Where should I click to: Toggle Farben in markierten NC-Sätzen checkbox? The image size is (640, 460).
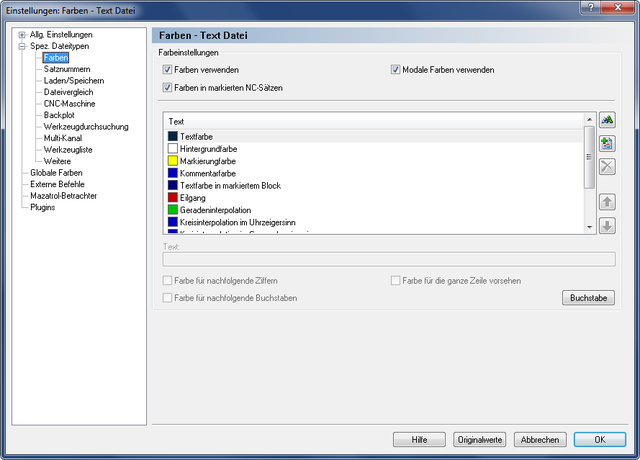point(167,87)
